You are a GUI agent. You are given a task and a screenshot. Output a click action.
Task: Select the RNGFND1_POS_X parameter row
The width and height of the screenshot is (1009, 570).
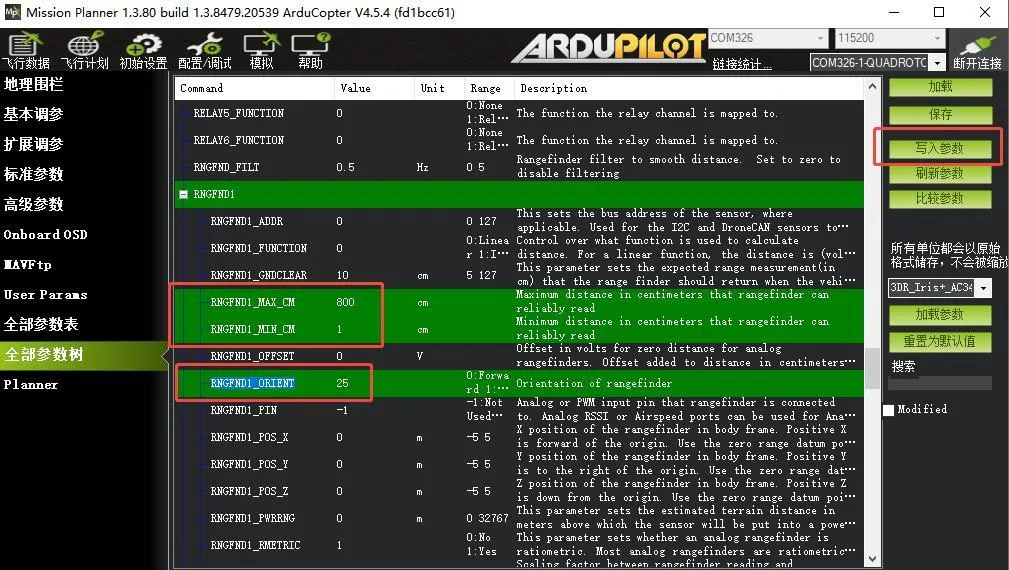(x=521, y=437)
